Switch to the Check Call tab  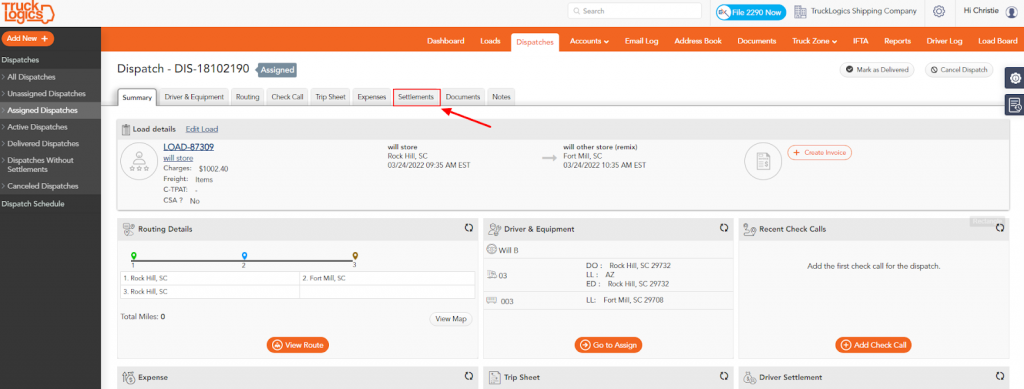pos(287,97)
